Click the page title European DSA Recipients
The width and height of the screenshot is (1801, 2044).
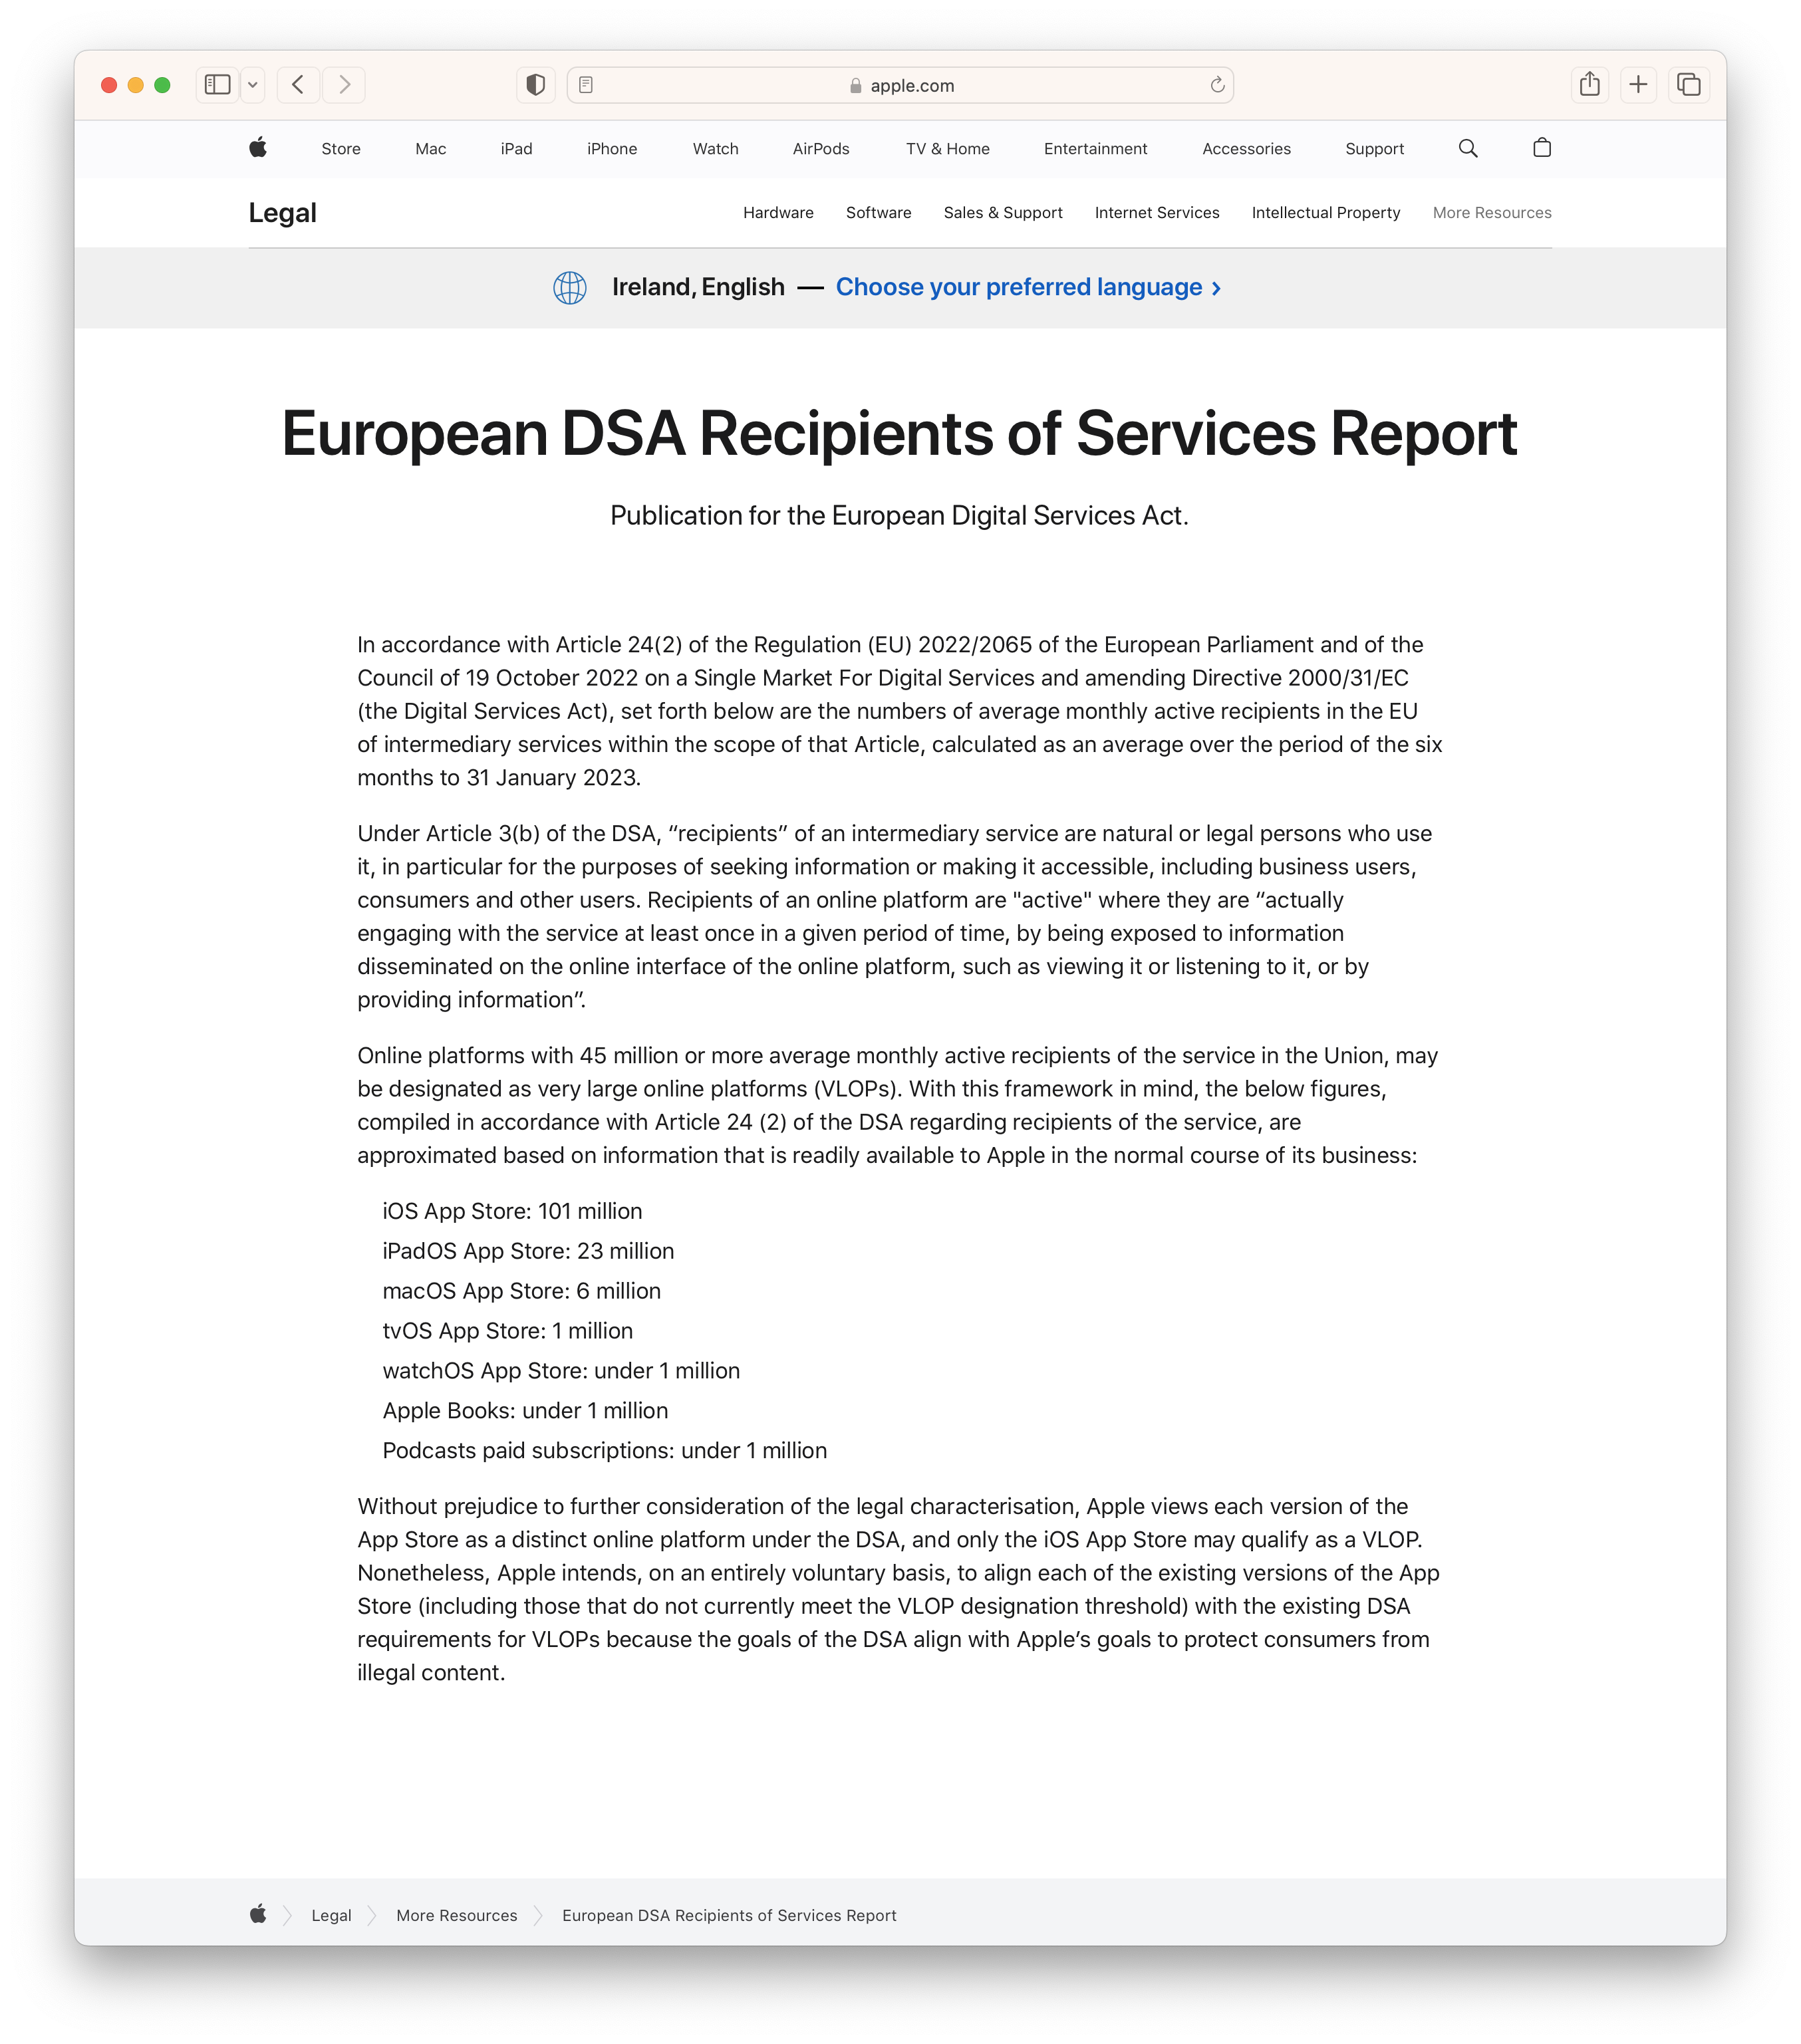point(899,434)
